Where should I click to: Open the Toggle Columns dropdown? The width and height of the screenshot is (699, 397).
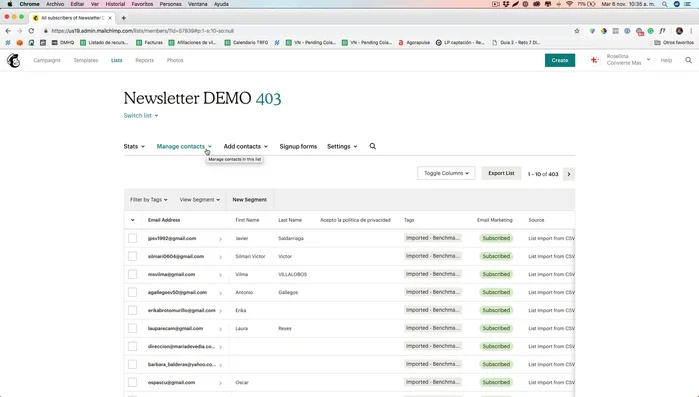(446, 173)
